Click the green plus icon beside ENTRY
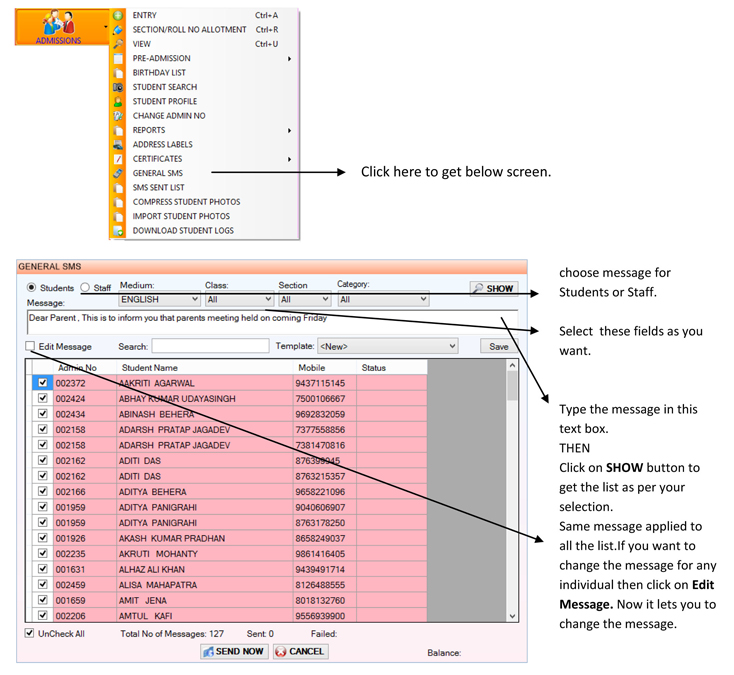The width and height of the screenshot is (734, 675). 118,15
